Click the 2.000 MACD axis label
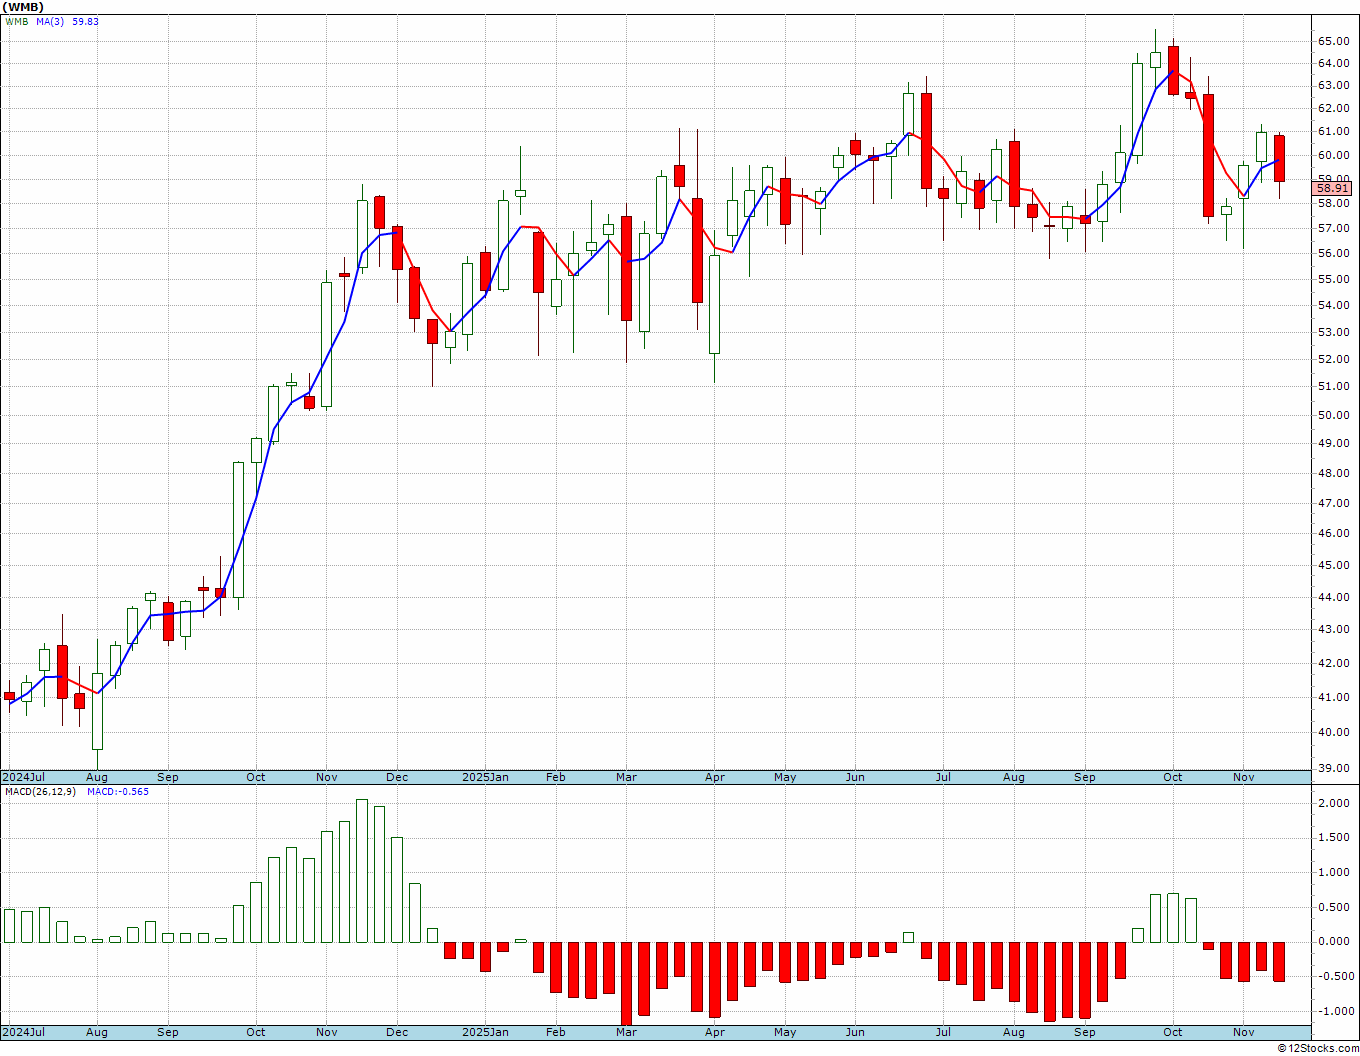 (1333, 803)
